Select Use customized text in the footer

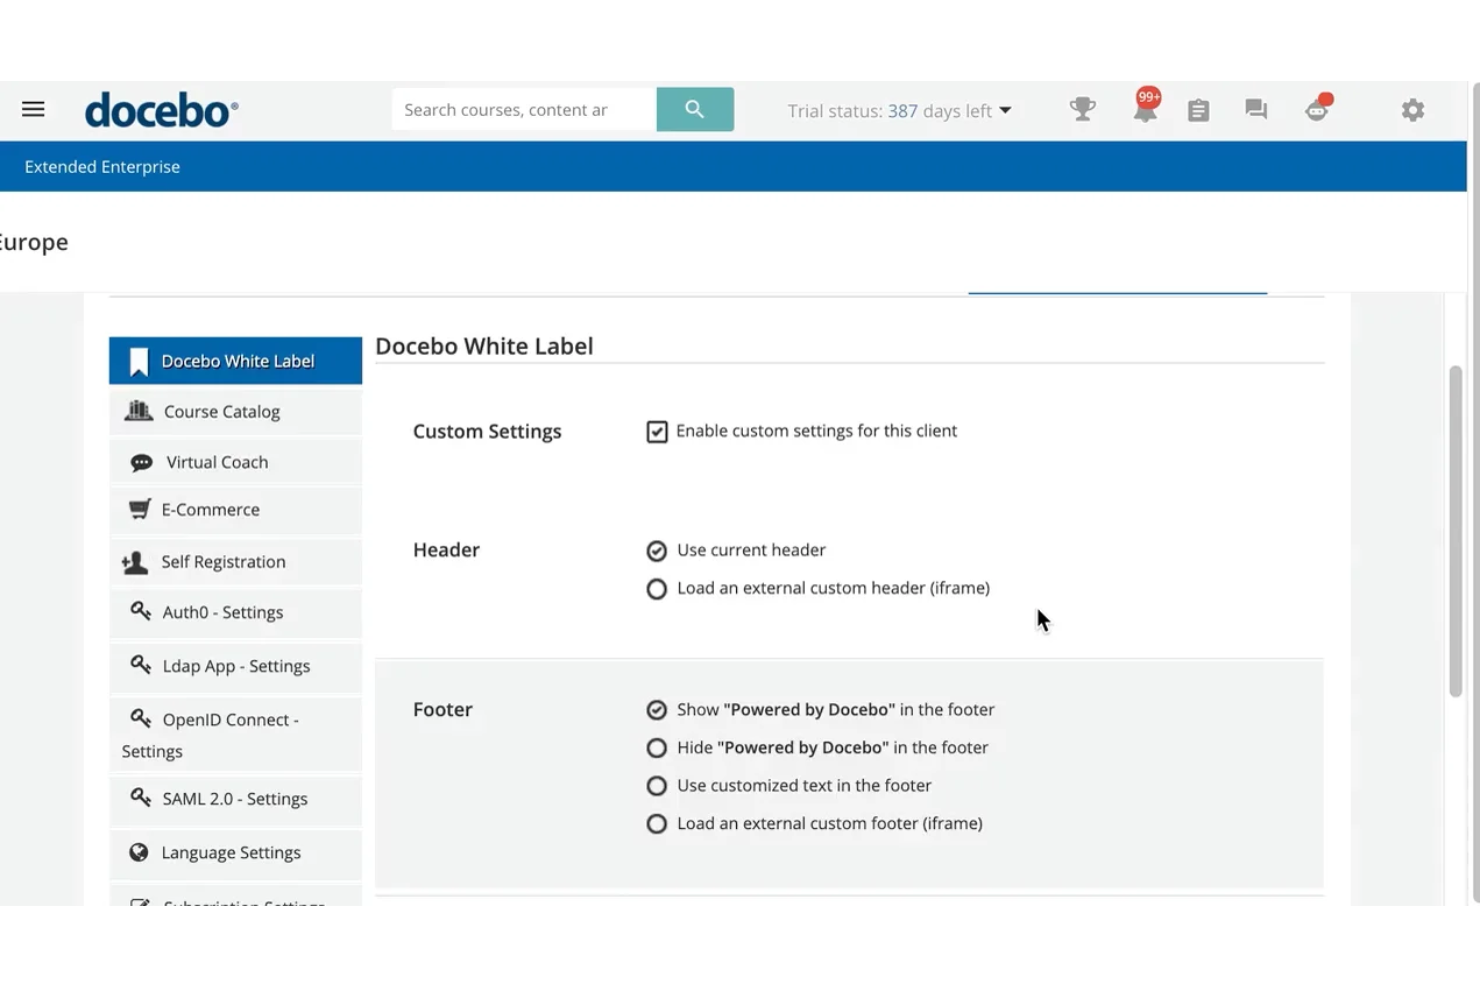coord(657,785)
